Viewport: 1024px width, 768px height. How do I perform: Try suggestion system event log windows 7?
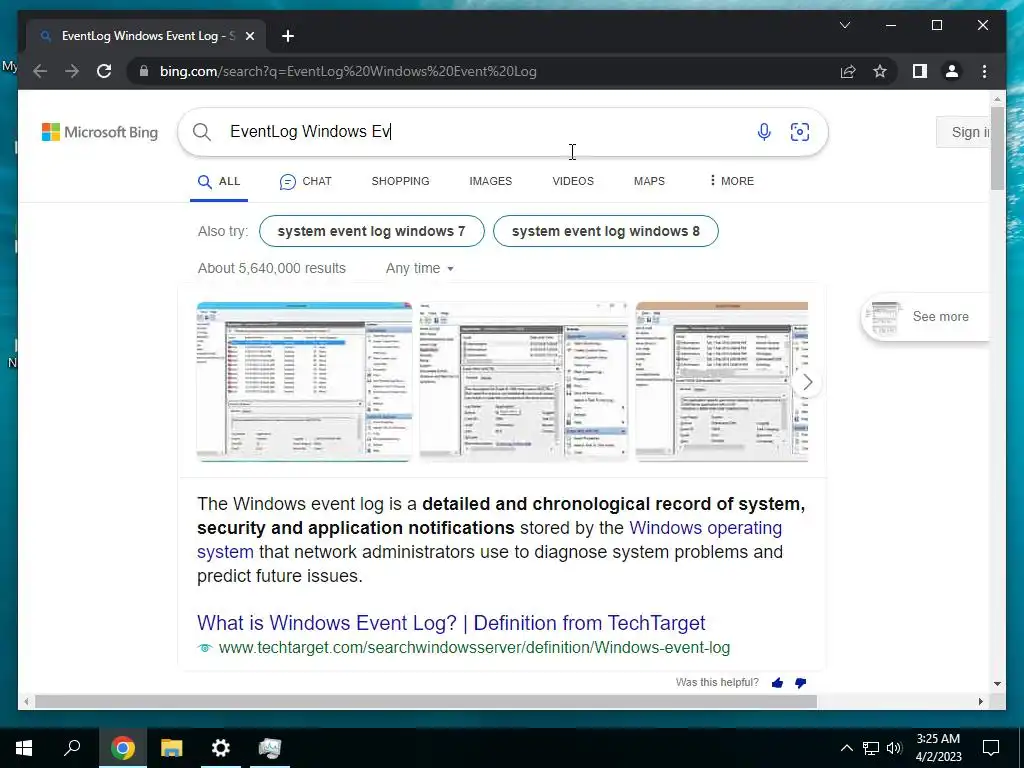(x=372, y=231)
